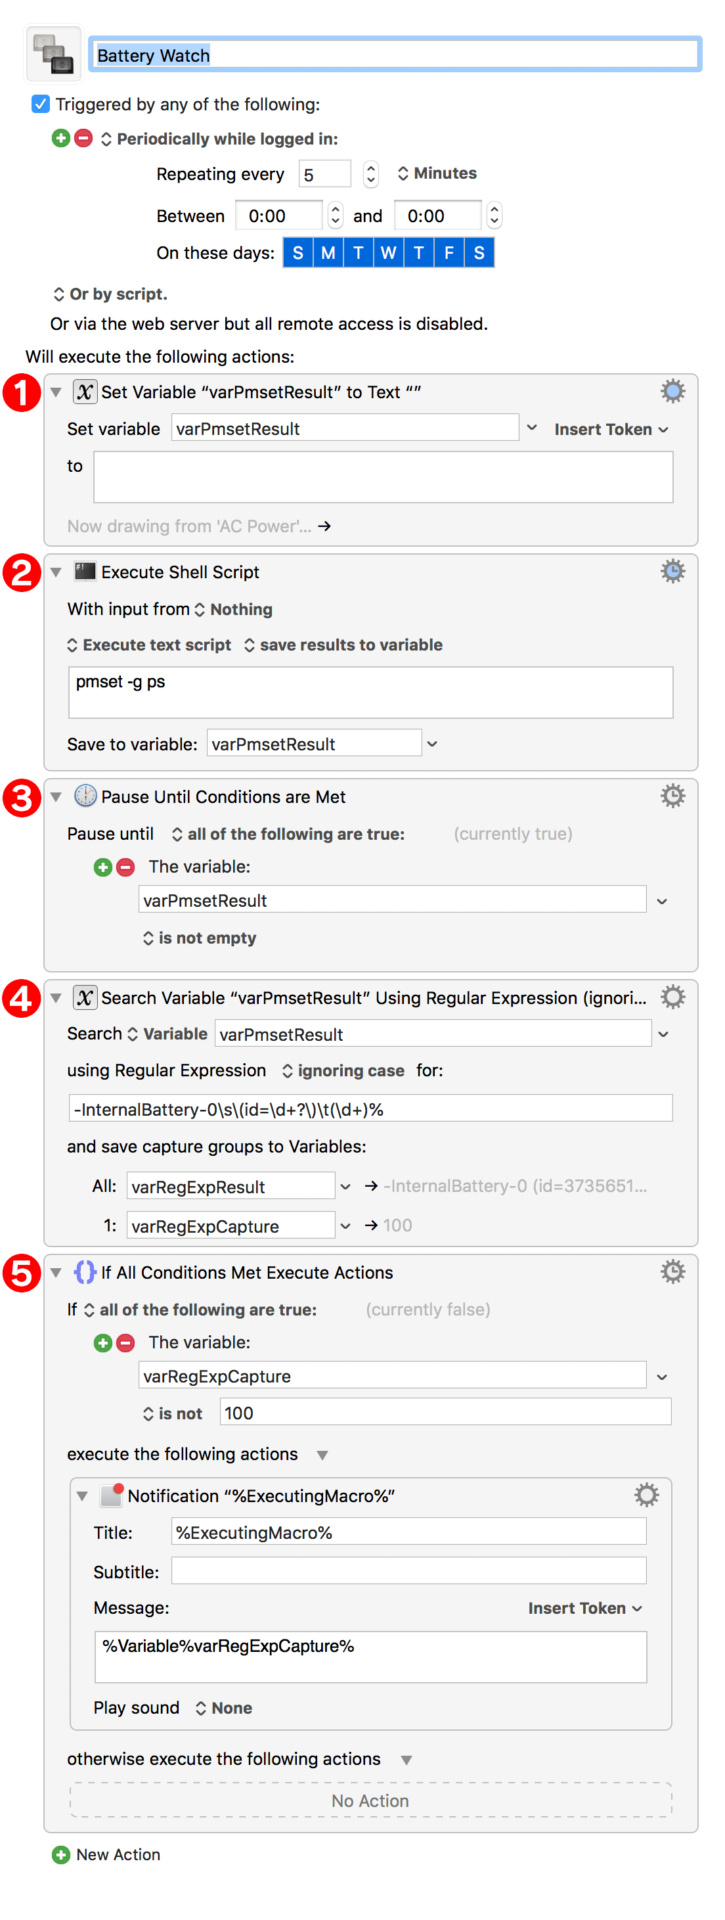Uncheck Triggered by any of the following
This screenshot has width=725, height=1920.
coord(41,104)
